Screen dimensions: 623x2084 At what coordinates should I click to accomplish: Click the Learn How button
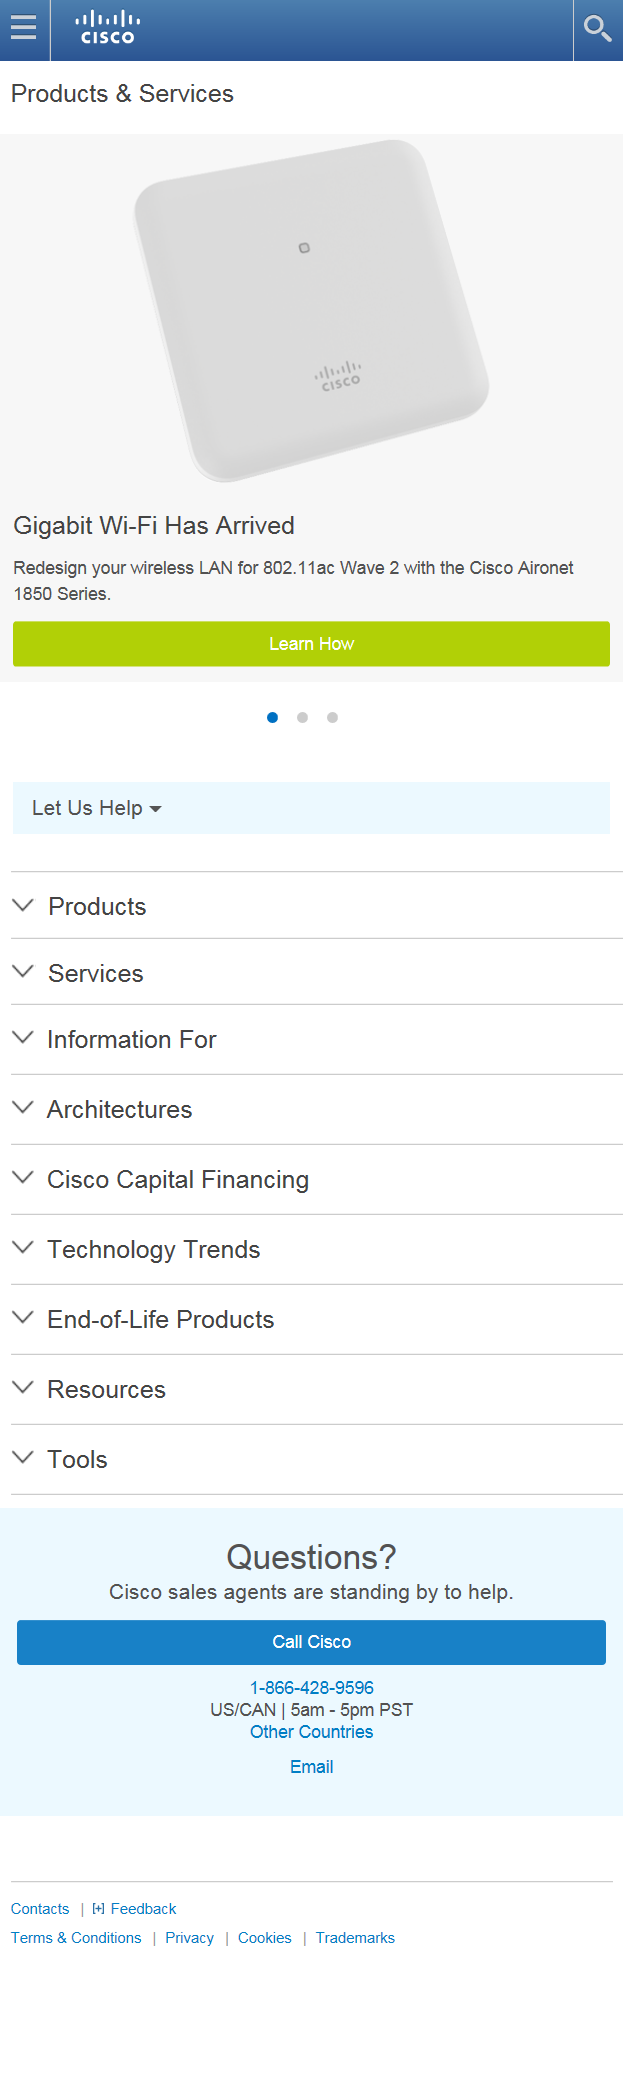[311, 644]
